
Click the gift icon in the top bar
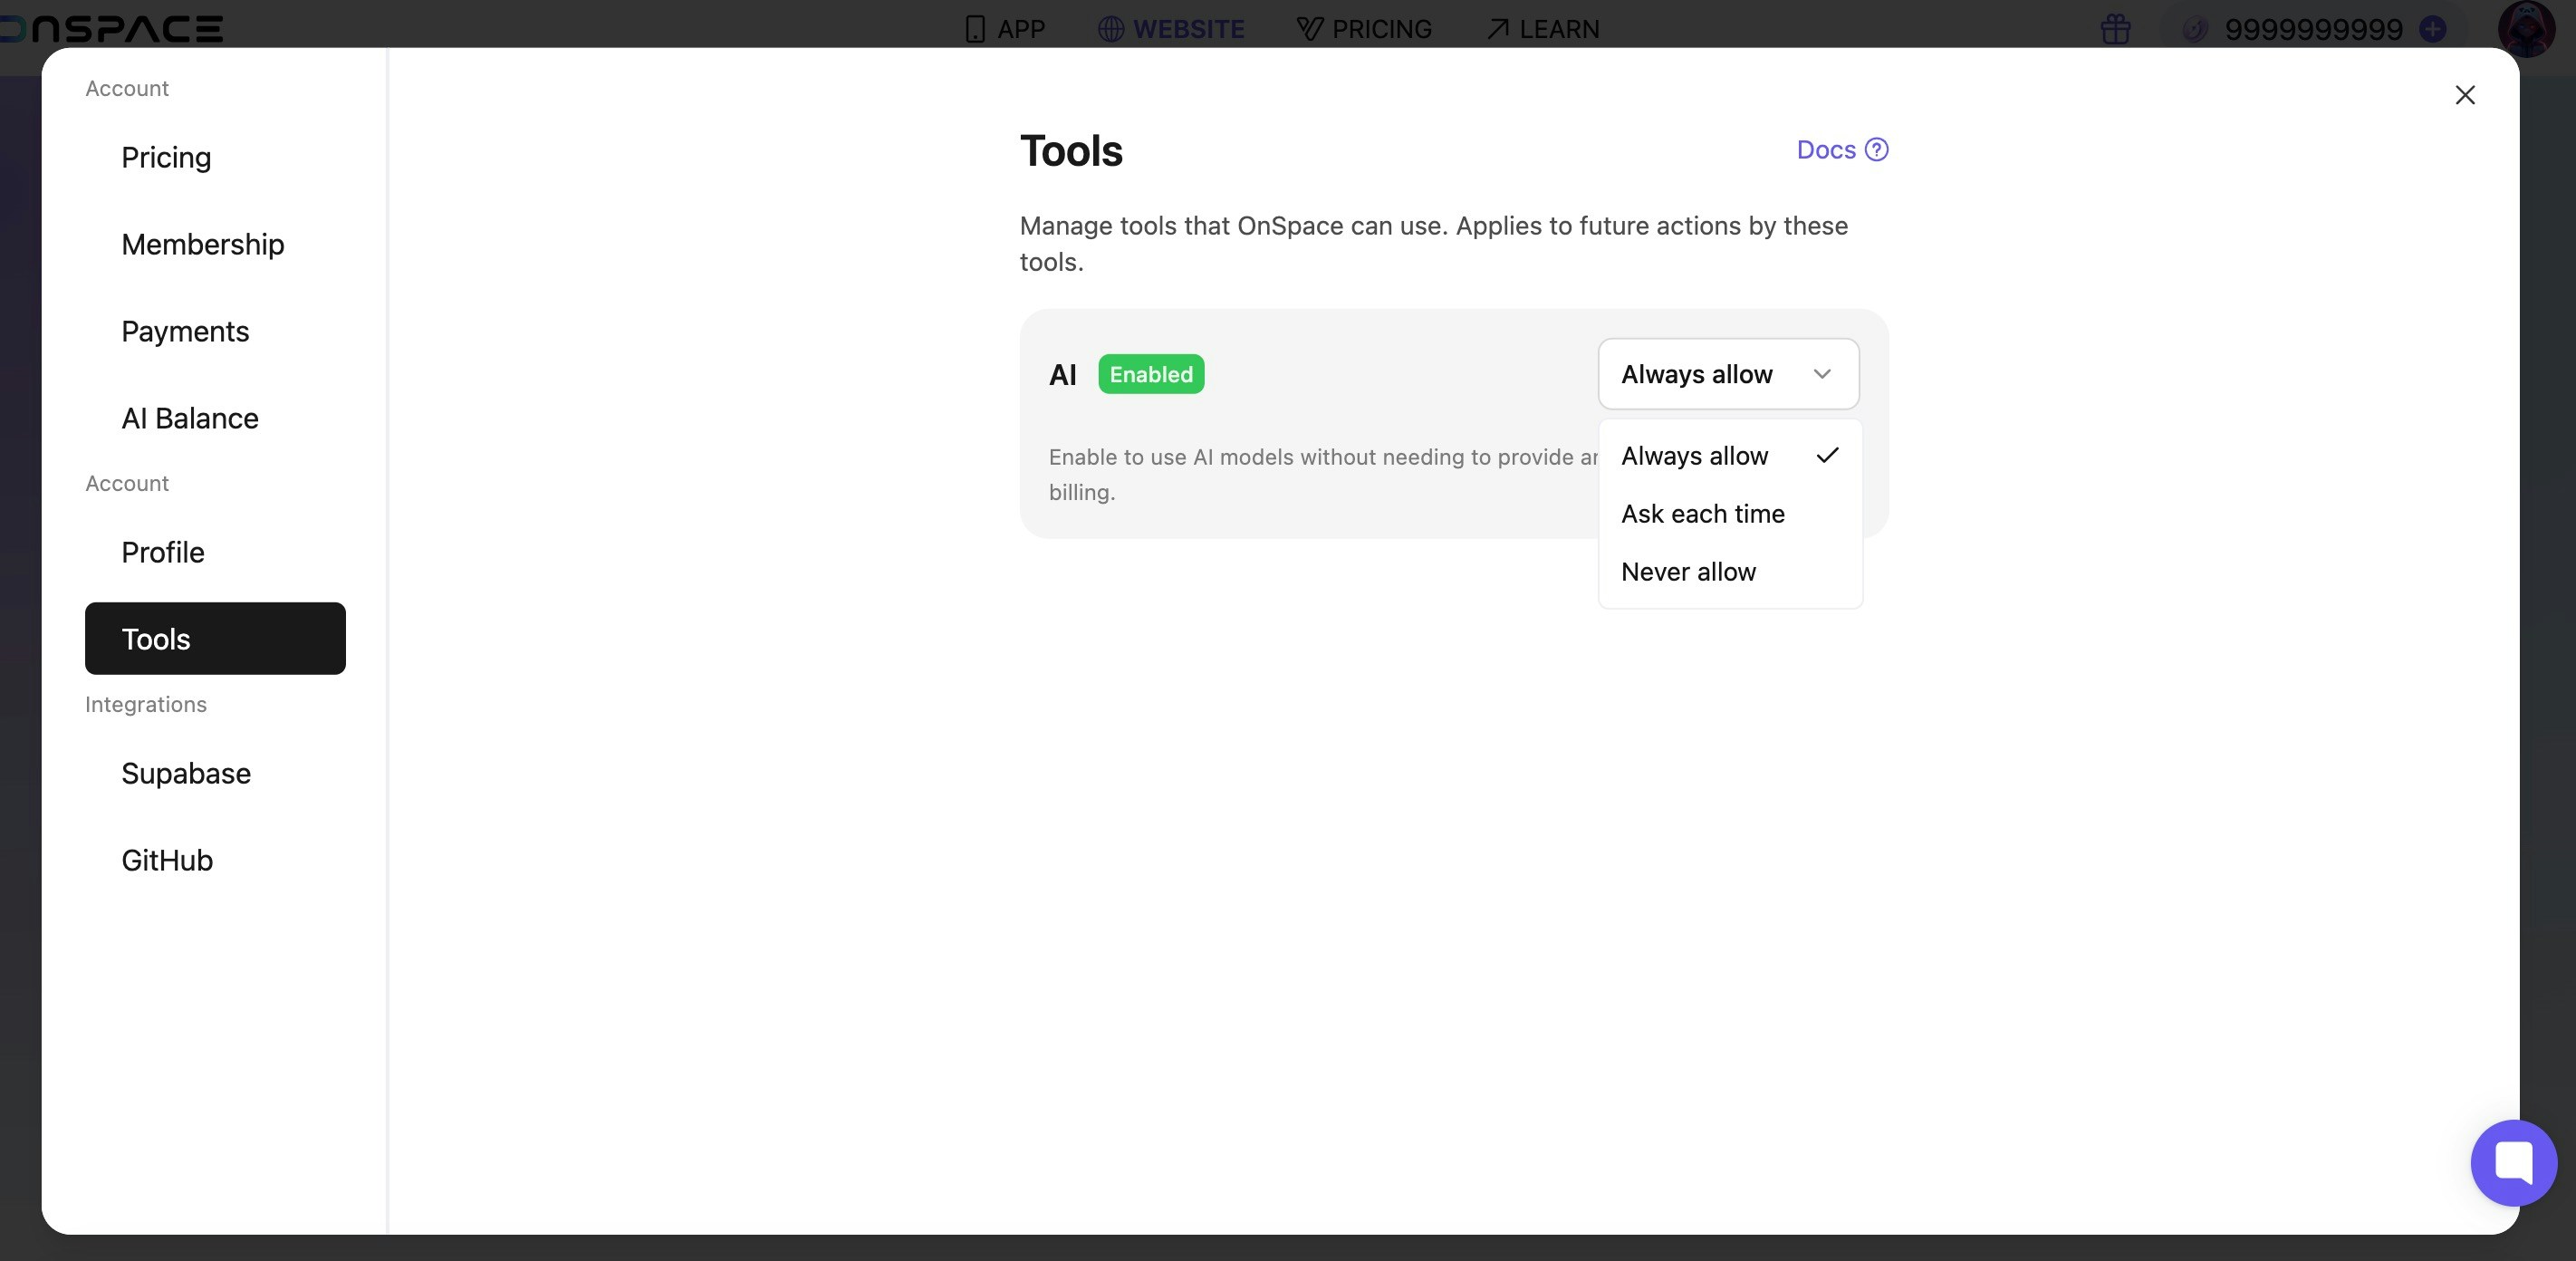pos(2116,29)
